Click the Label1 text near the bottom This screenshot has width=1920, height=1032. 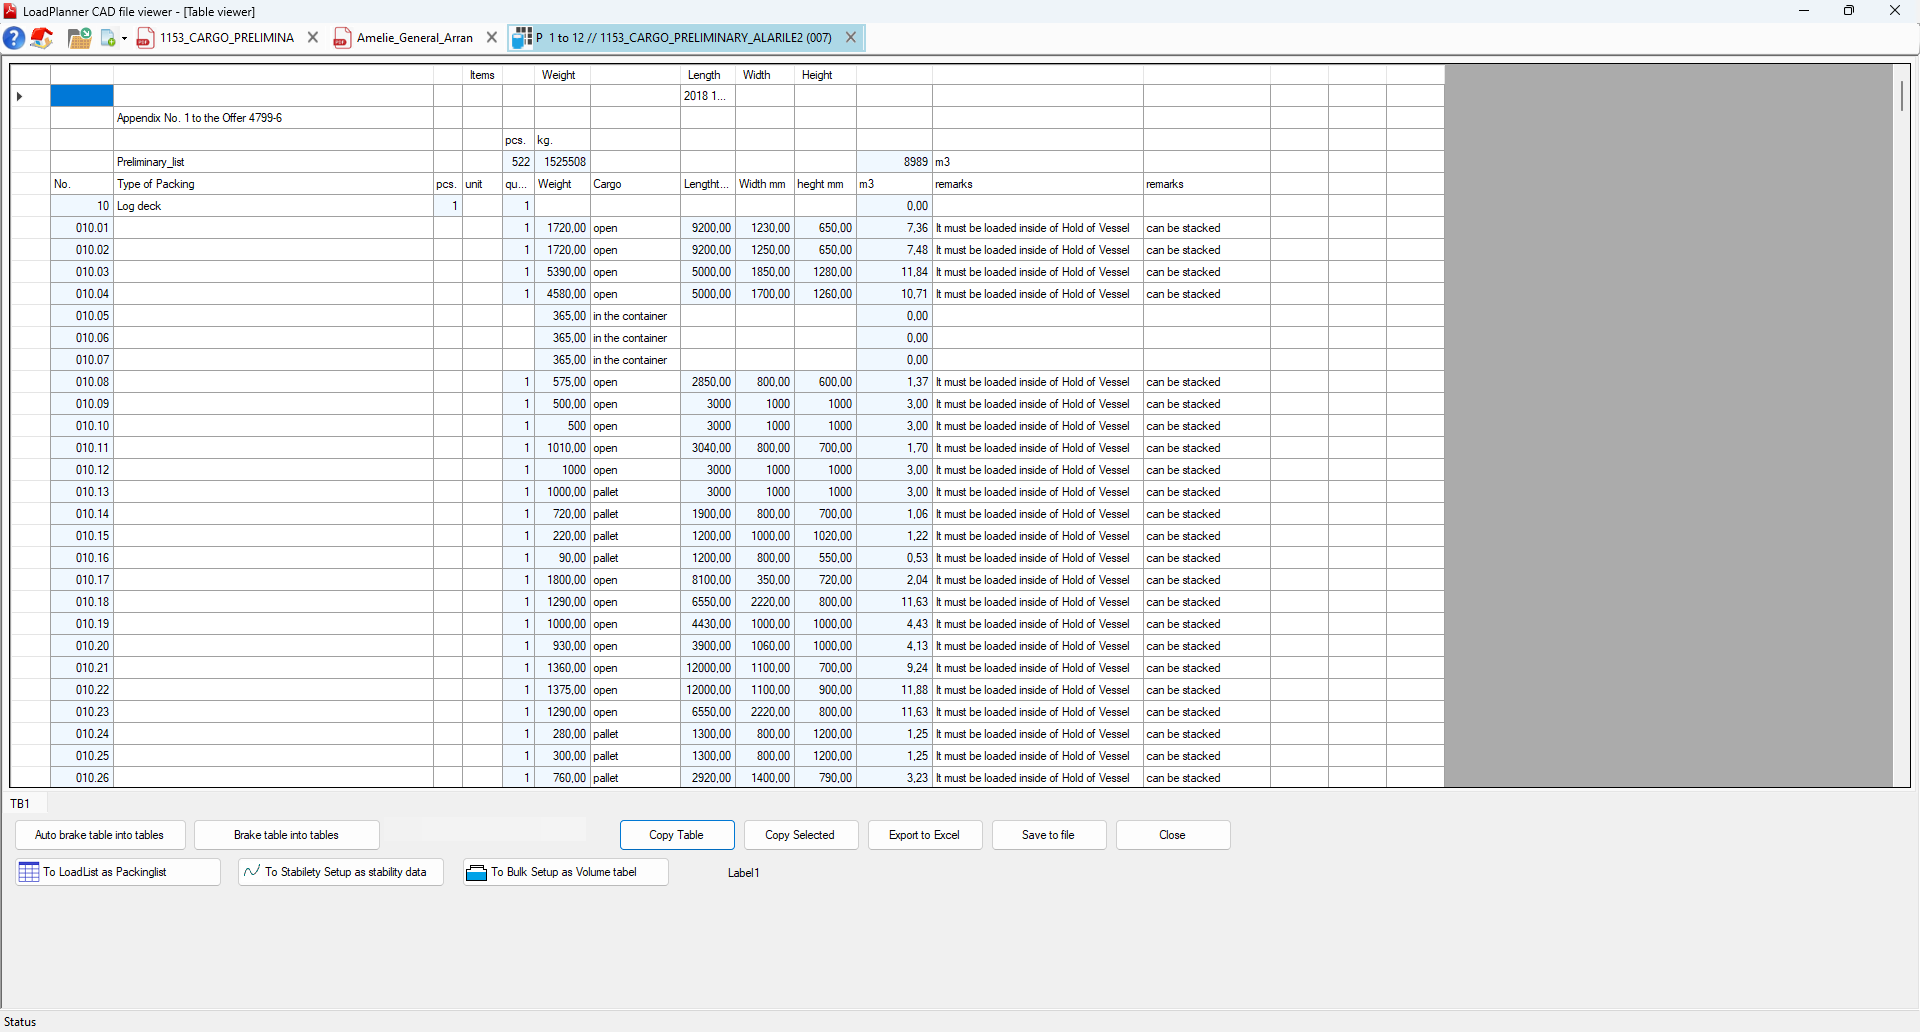click(744, 873)
